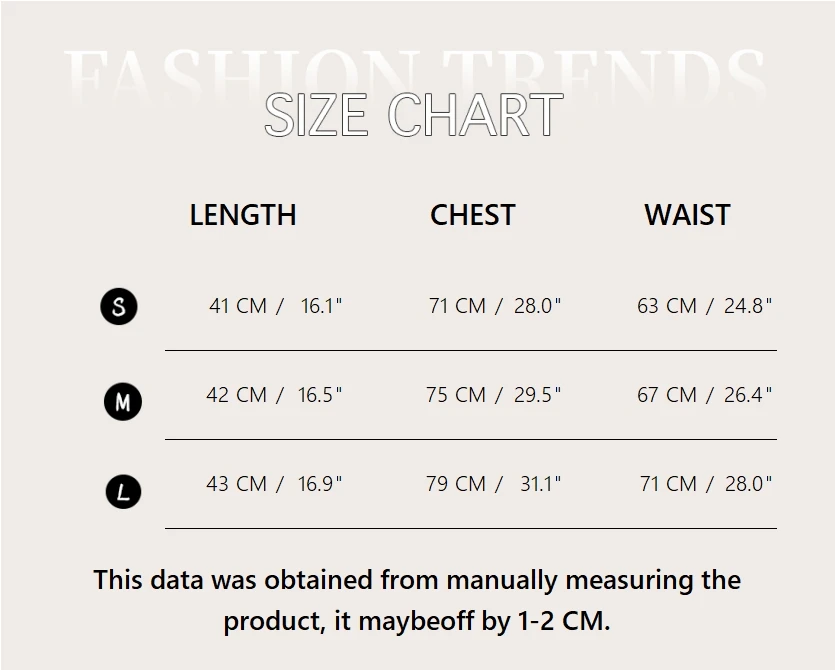The width and height of the screenshot is (835, 670).
Task: Select the 67 CM / 26.4" waist value
Action: [704, 395]
